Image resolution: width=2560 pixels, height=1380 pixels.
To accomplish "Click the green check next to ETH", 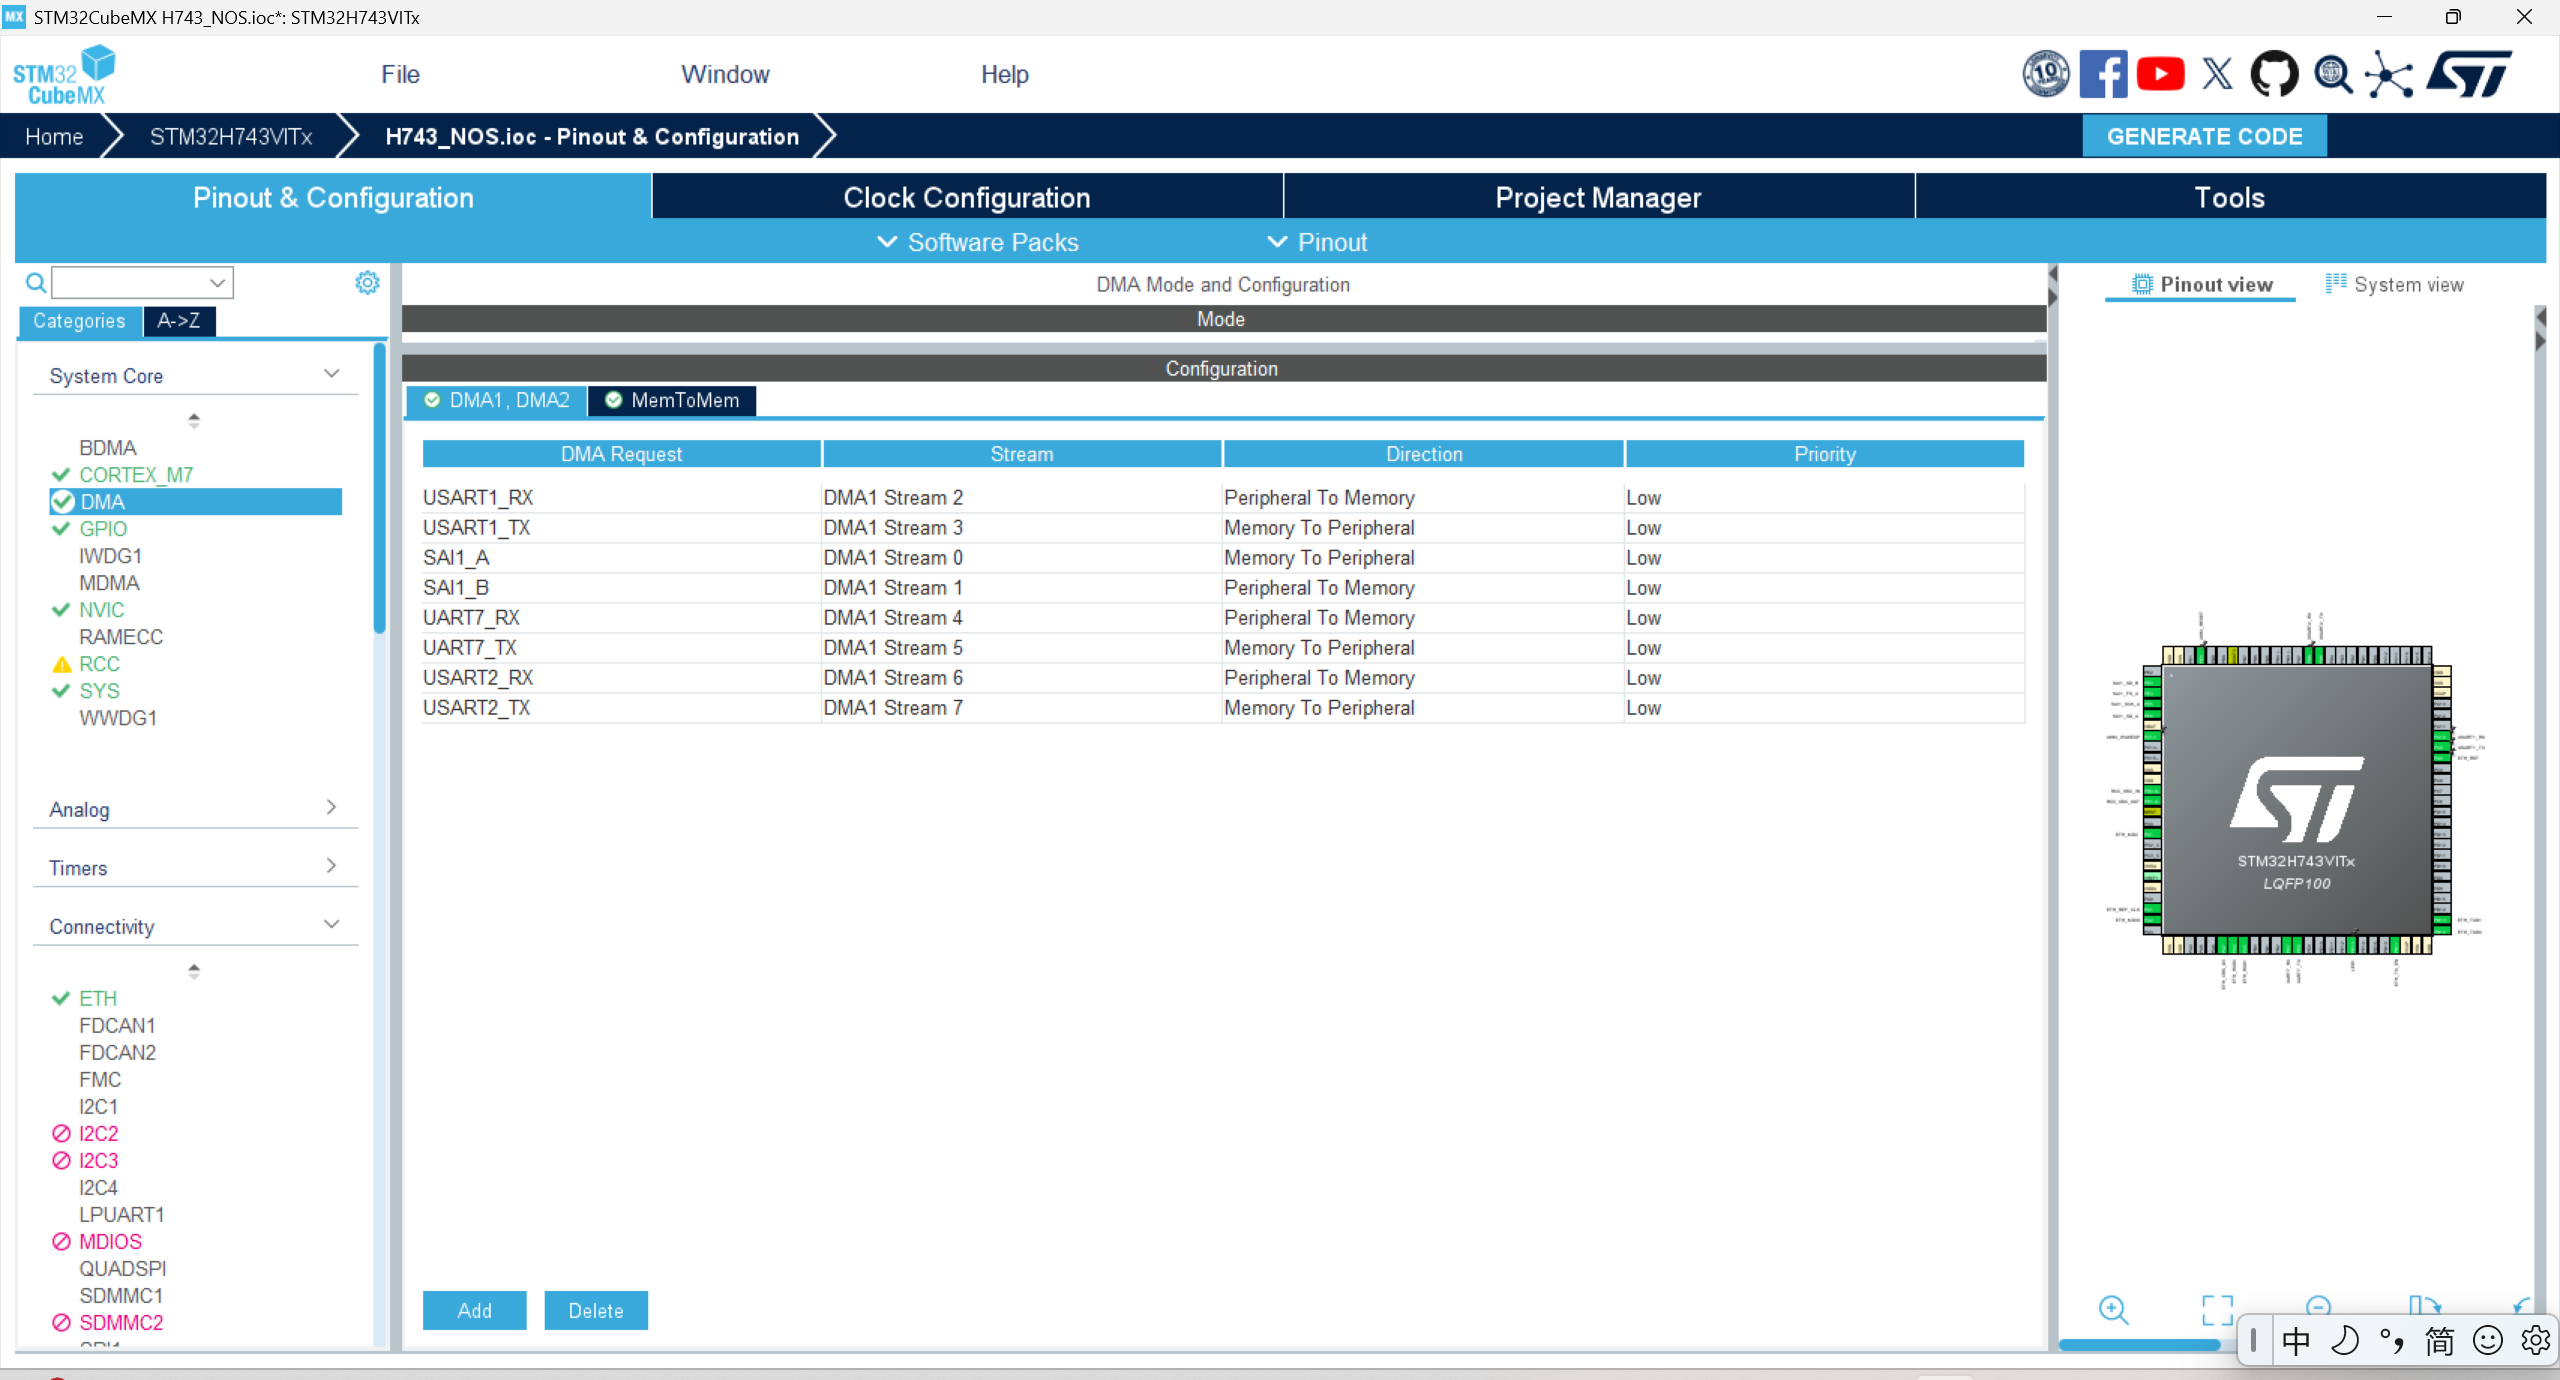I will pyautogui.click(x=61, y=998).
